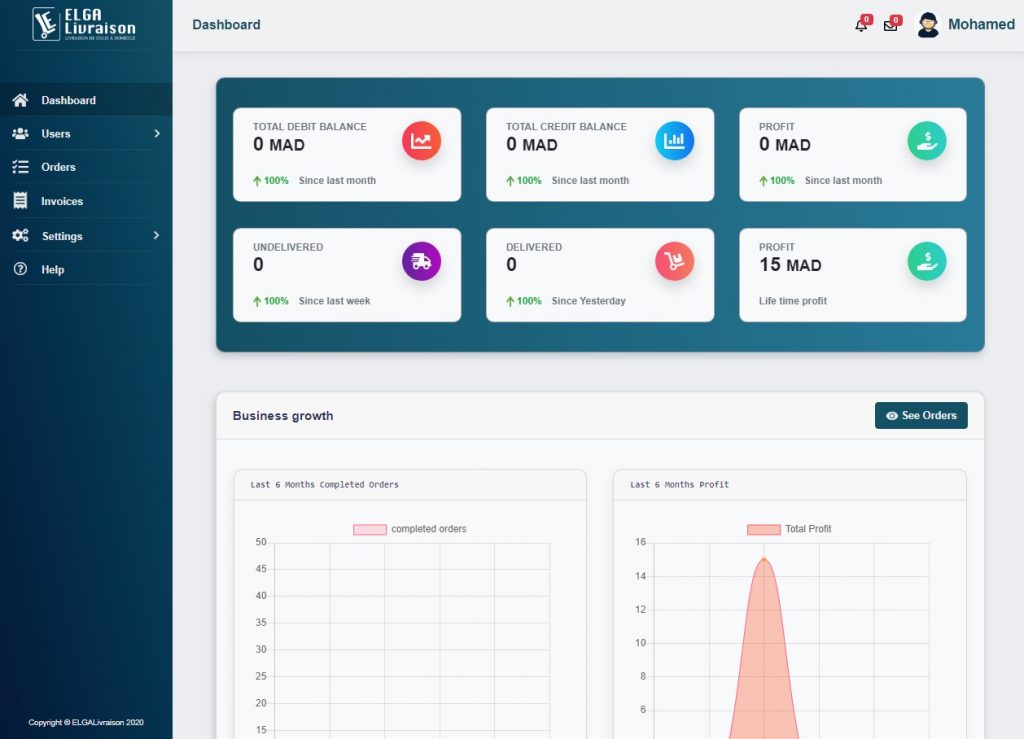Expand the Users submenu chevron
Image resolution: width=1024 pixels, height=739 pixels.
click(x=157, y=133)
